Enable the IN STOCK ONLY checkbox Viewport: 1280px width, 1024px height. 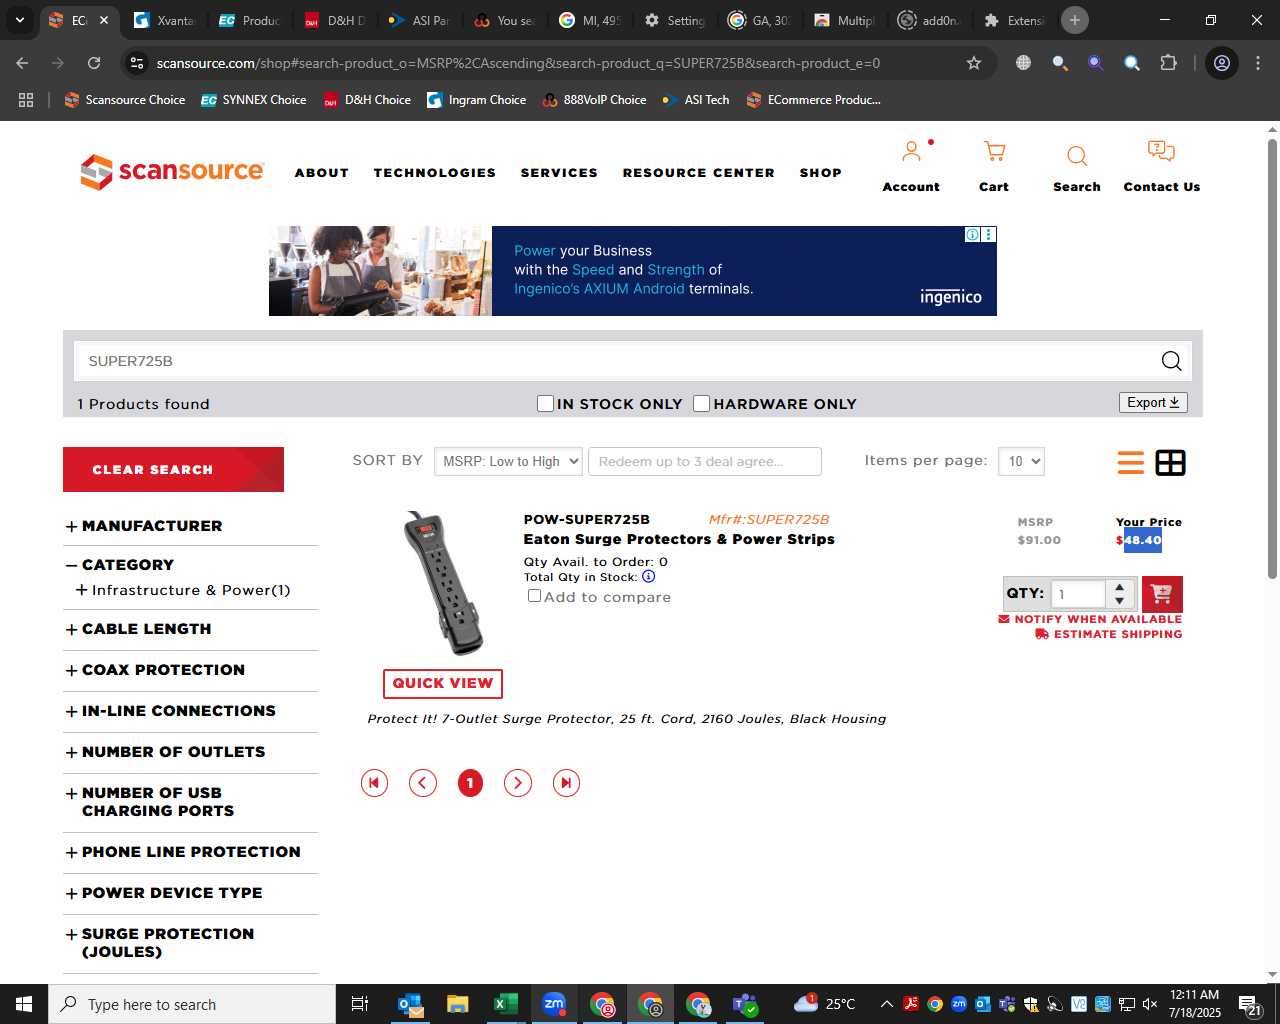(x=545, y=403)
